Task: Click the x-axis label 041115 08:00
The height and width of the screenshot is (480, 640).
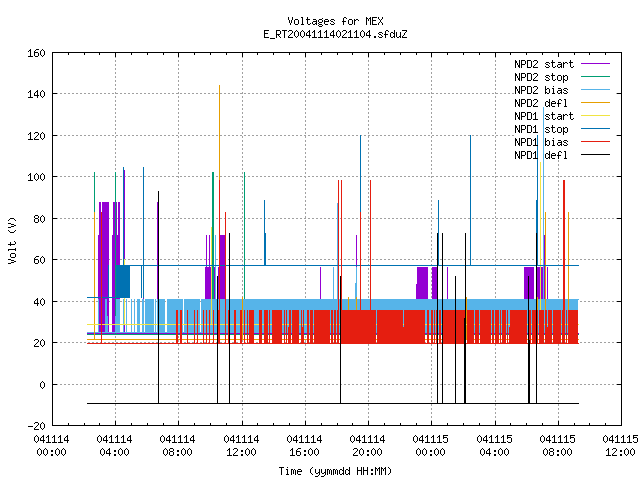Action: coord(558,446)
